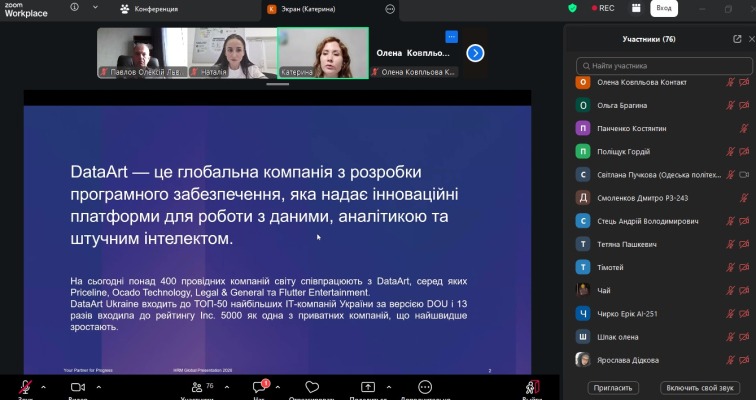
Task: Click the shared DataArt presentation slide
Action: [x=277, y=240]
